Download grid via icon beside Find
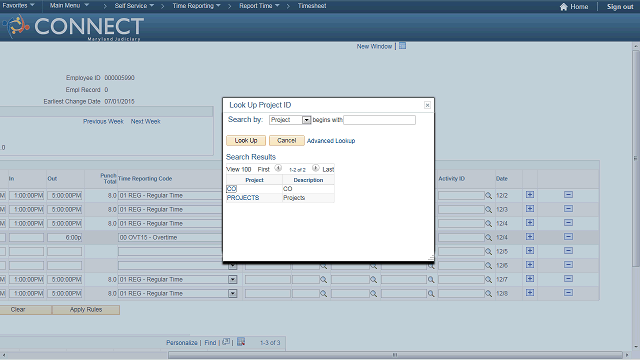The height and width of the screenshot is (360, 640). tap(241, 342)
